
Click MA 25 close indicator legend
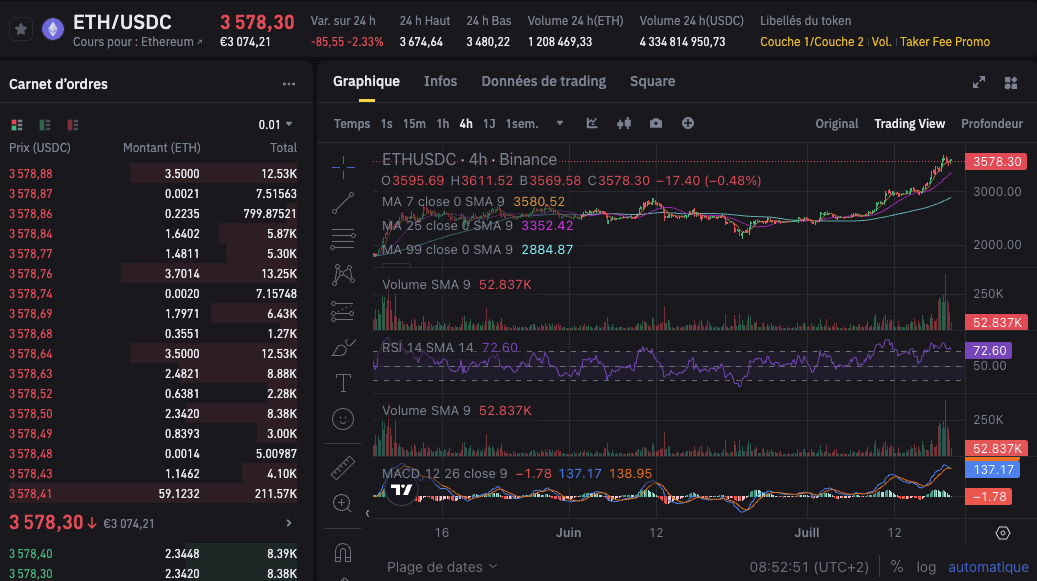pyautogui.click(x=477, y=225)
